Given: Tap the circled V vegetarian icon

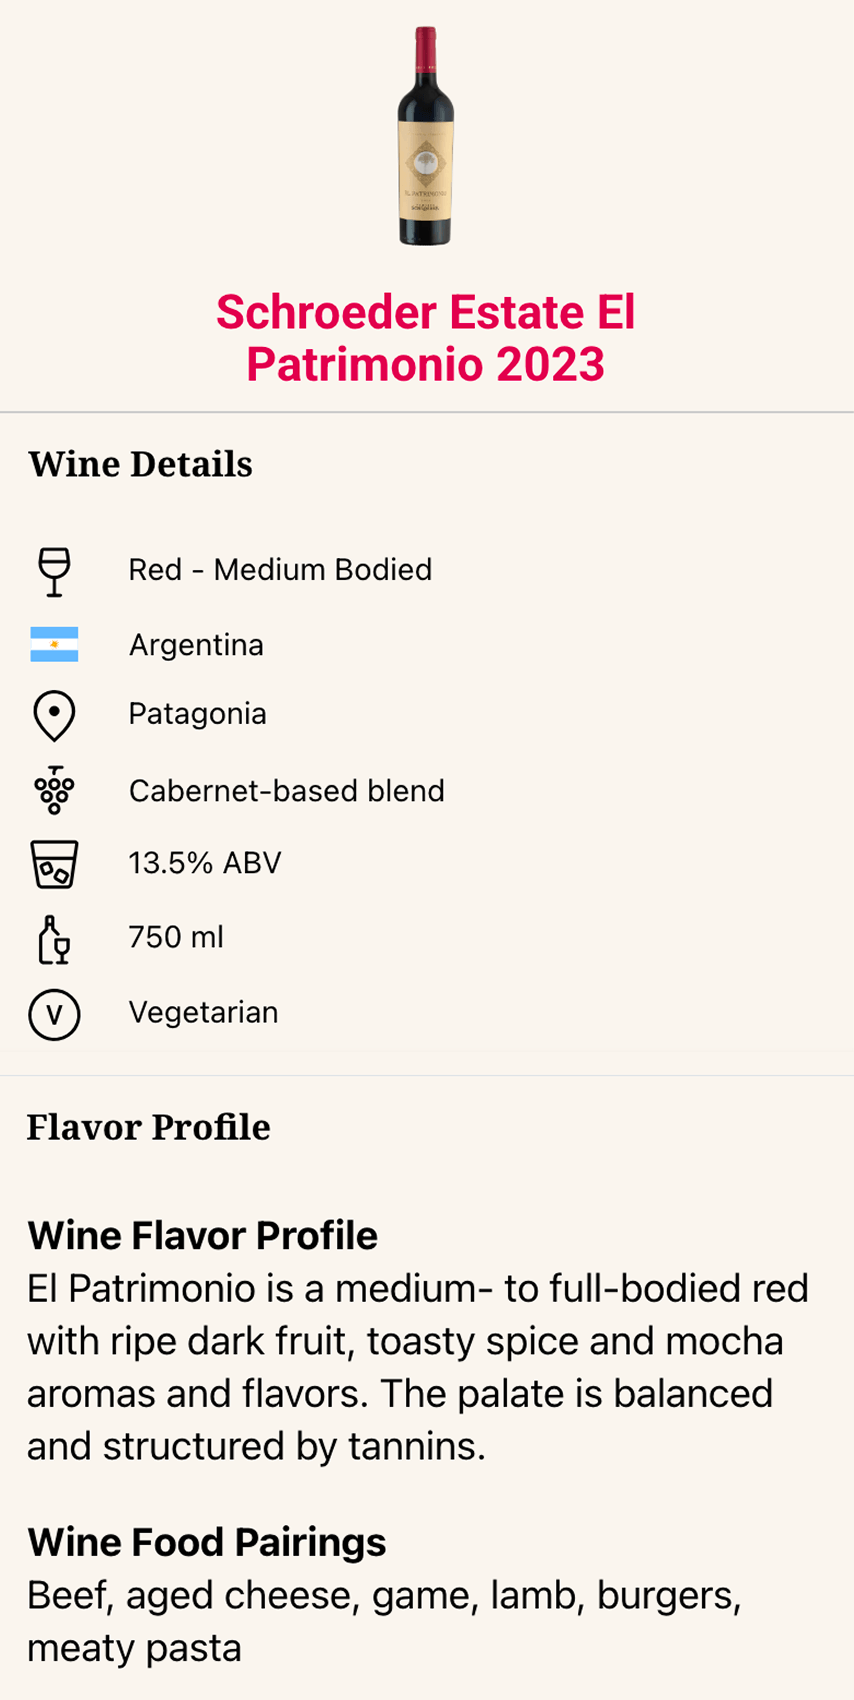Looking at the screenshot, I should coord(54,1015).
